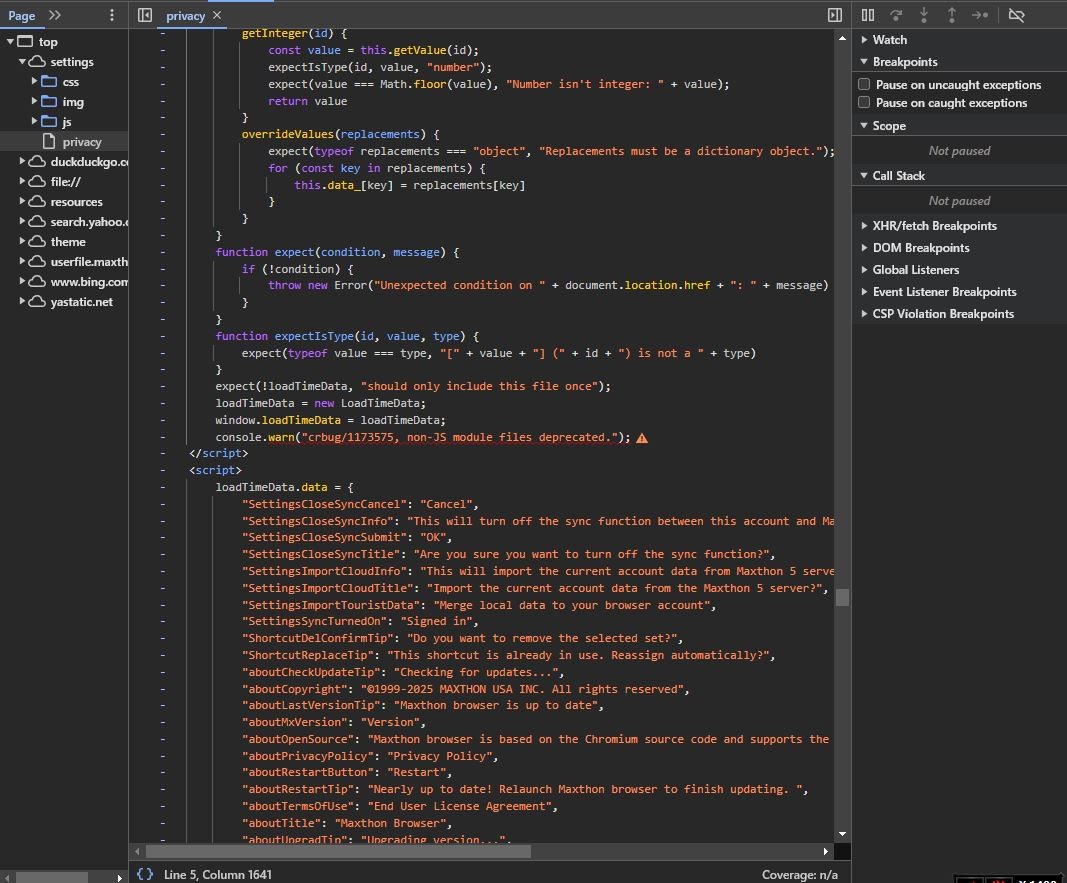The width and height of the screenshot is (1067, 883).
Task: Click the duckduckgo domain cloud icon
Action: click(x=37, y=162)
